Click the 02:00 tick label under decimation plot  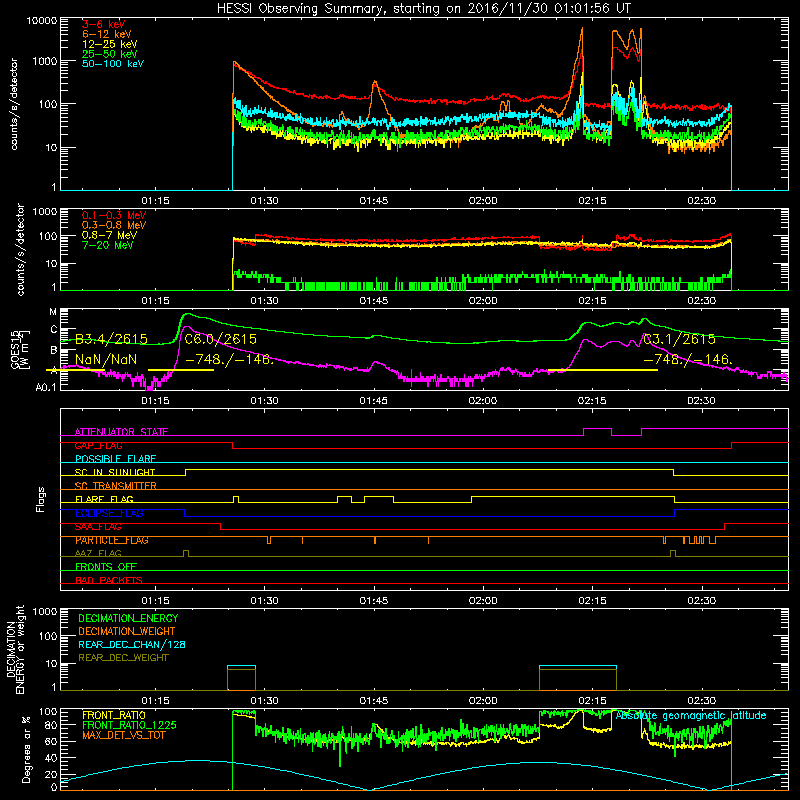click(483, 701)
